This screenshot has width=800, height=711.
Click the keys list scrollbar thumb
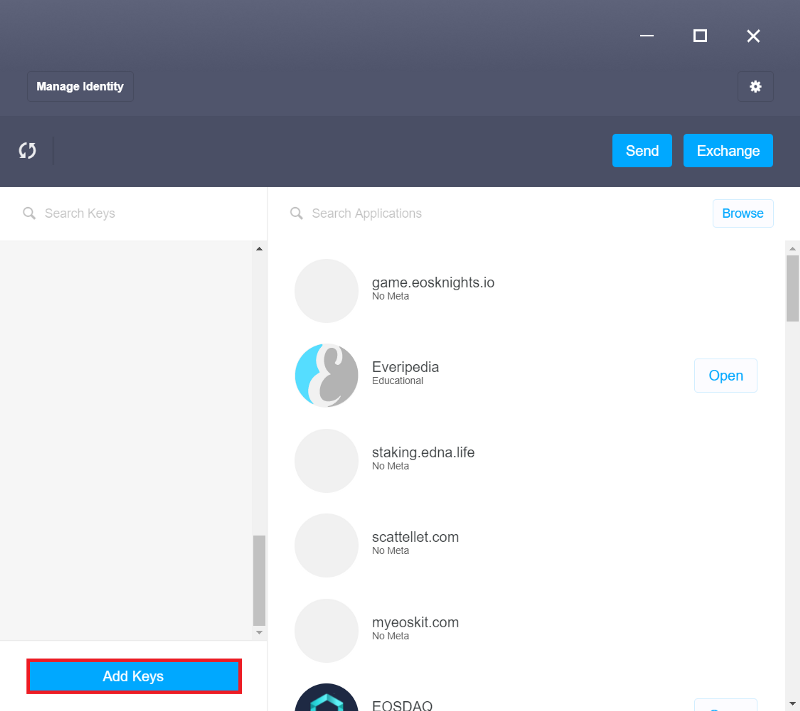pos(259,580)
